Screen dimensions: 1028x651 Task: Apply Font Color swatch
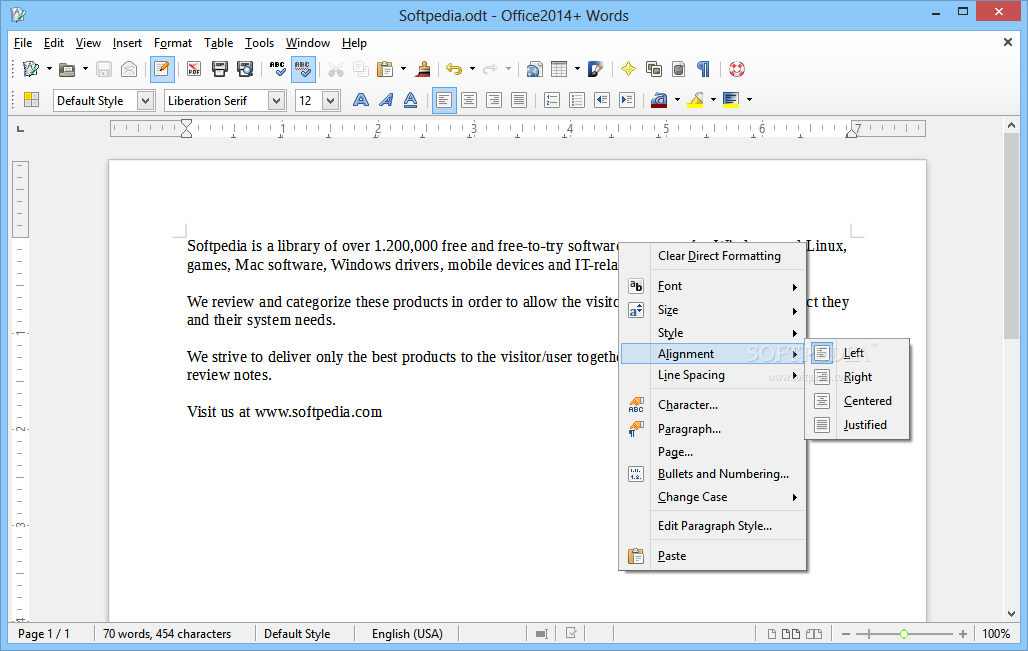[659, 100]
